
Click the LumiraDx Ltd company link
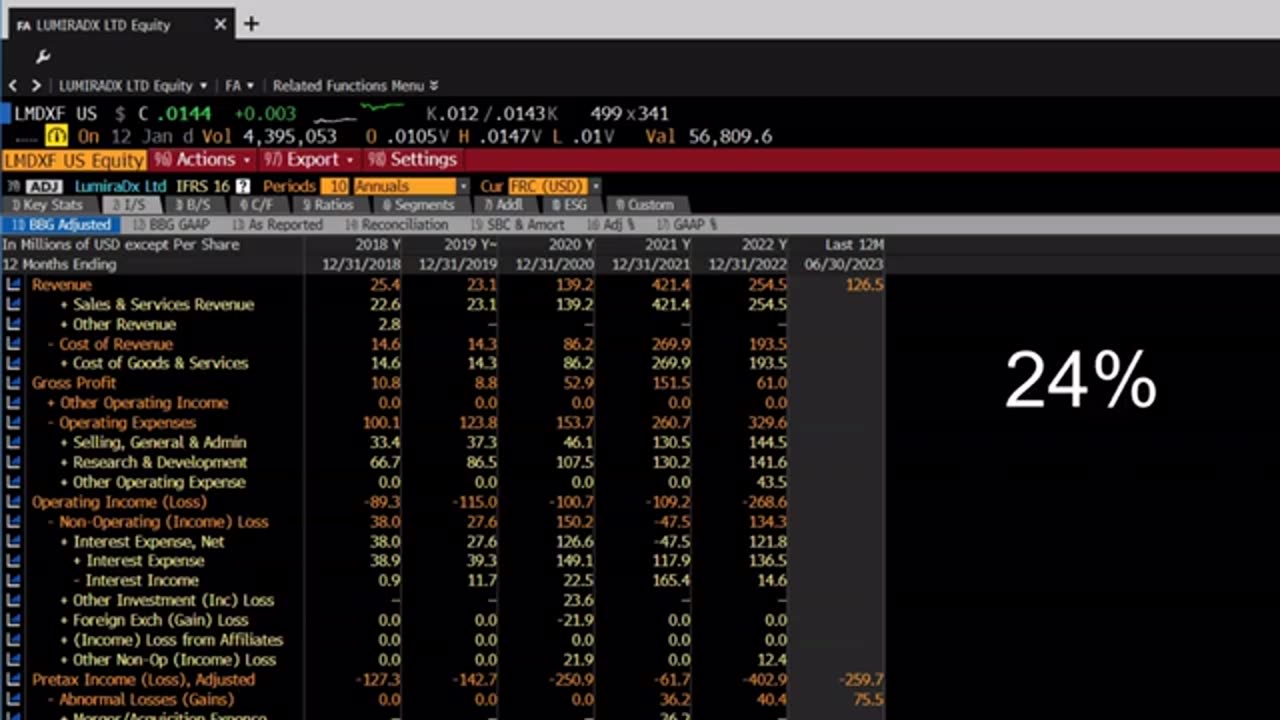click(x=120, y=187)
